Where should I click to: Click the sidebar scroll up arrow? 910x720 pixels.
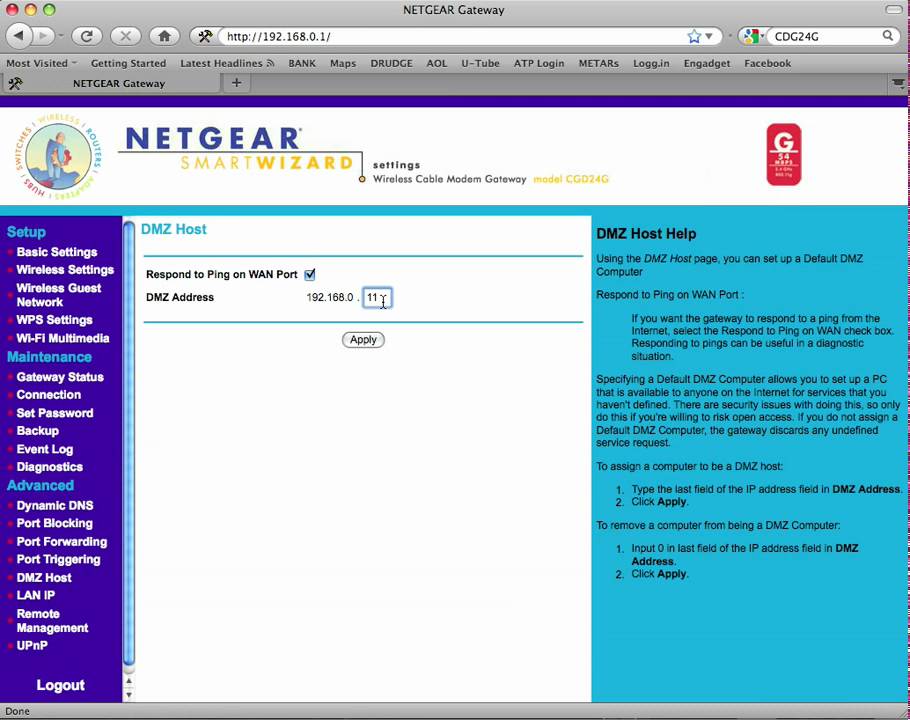click(129, 681)
